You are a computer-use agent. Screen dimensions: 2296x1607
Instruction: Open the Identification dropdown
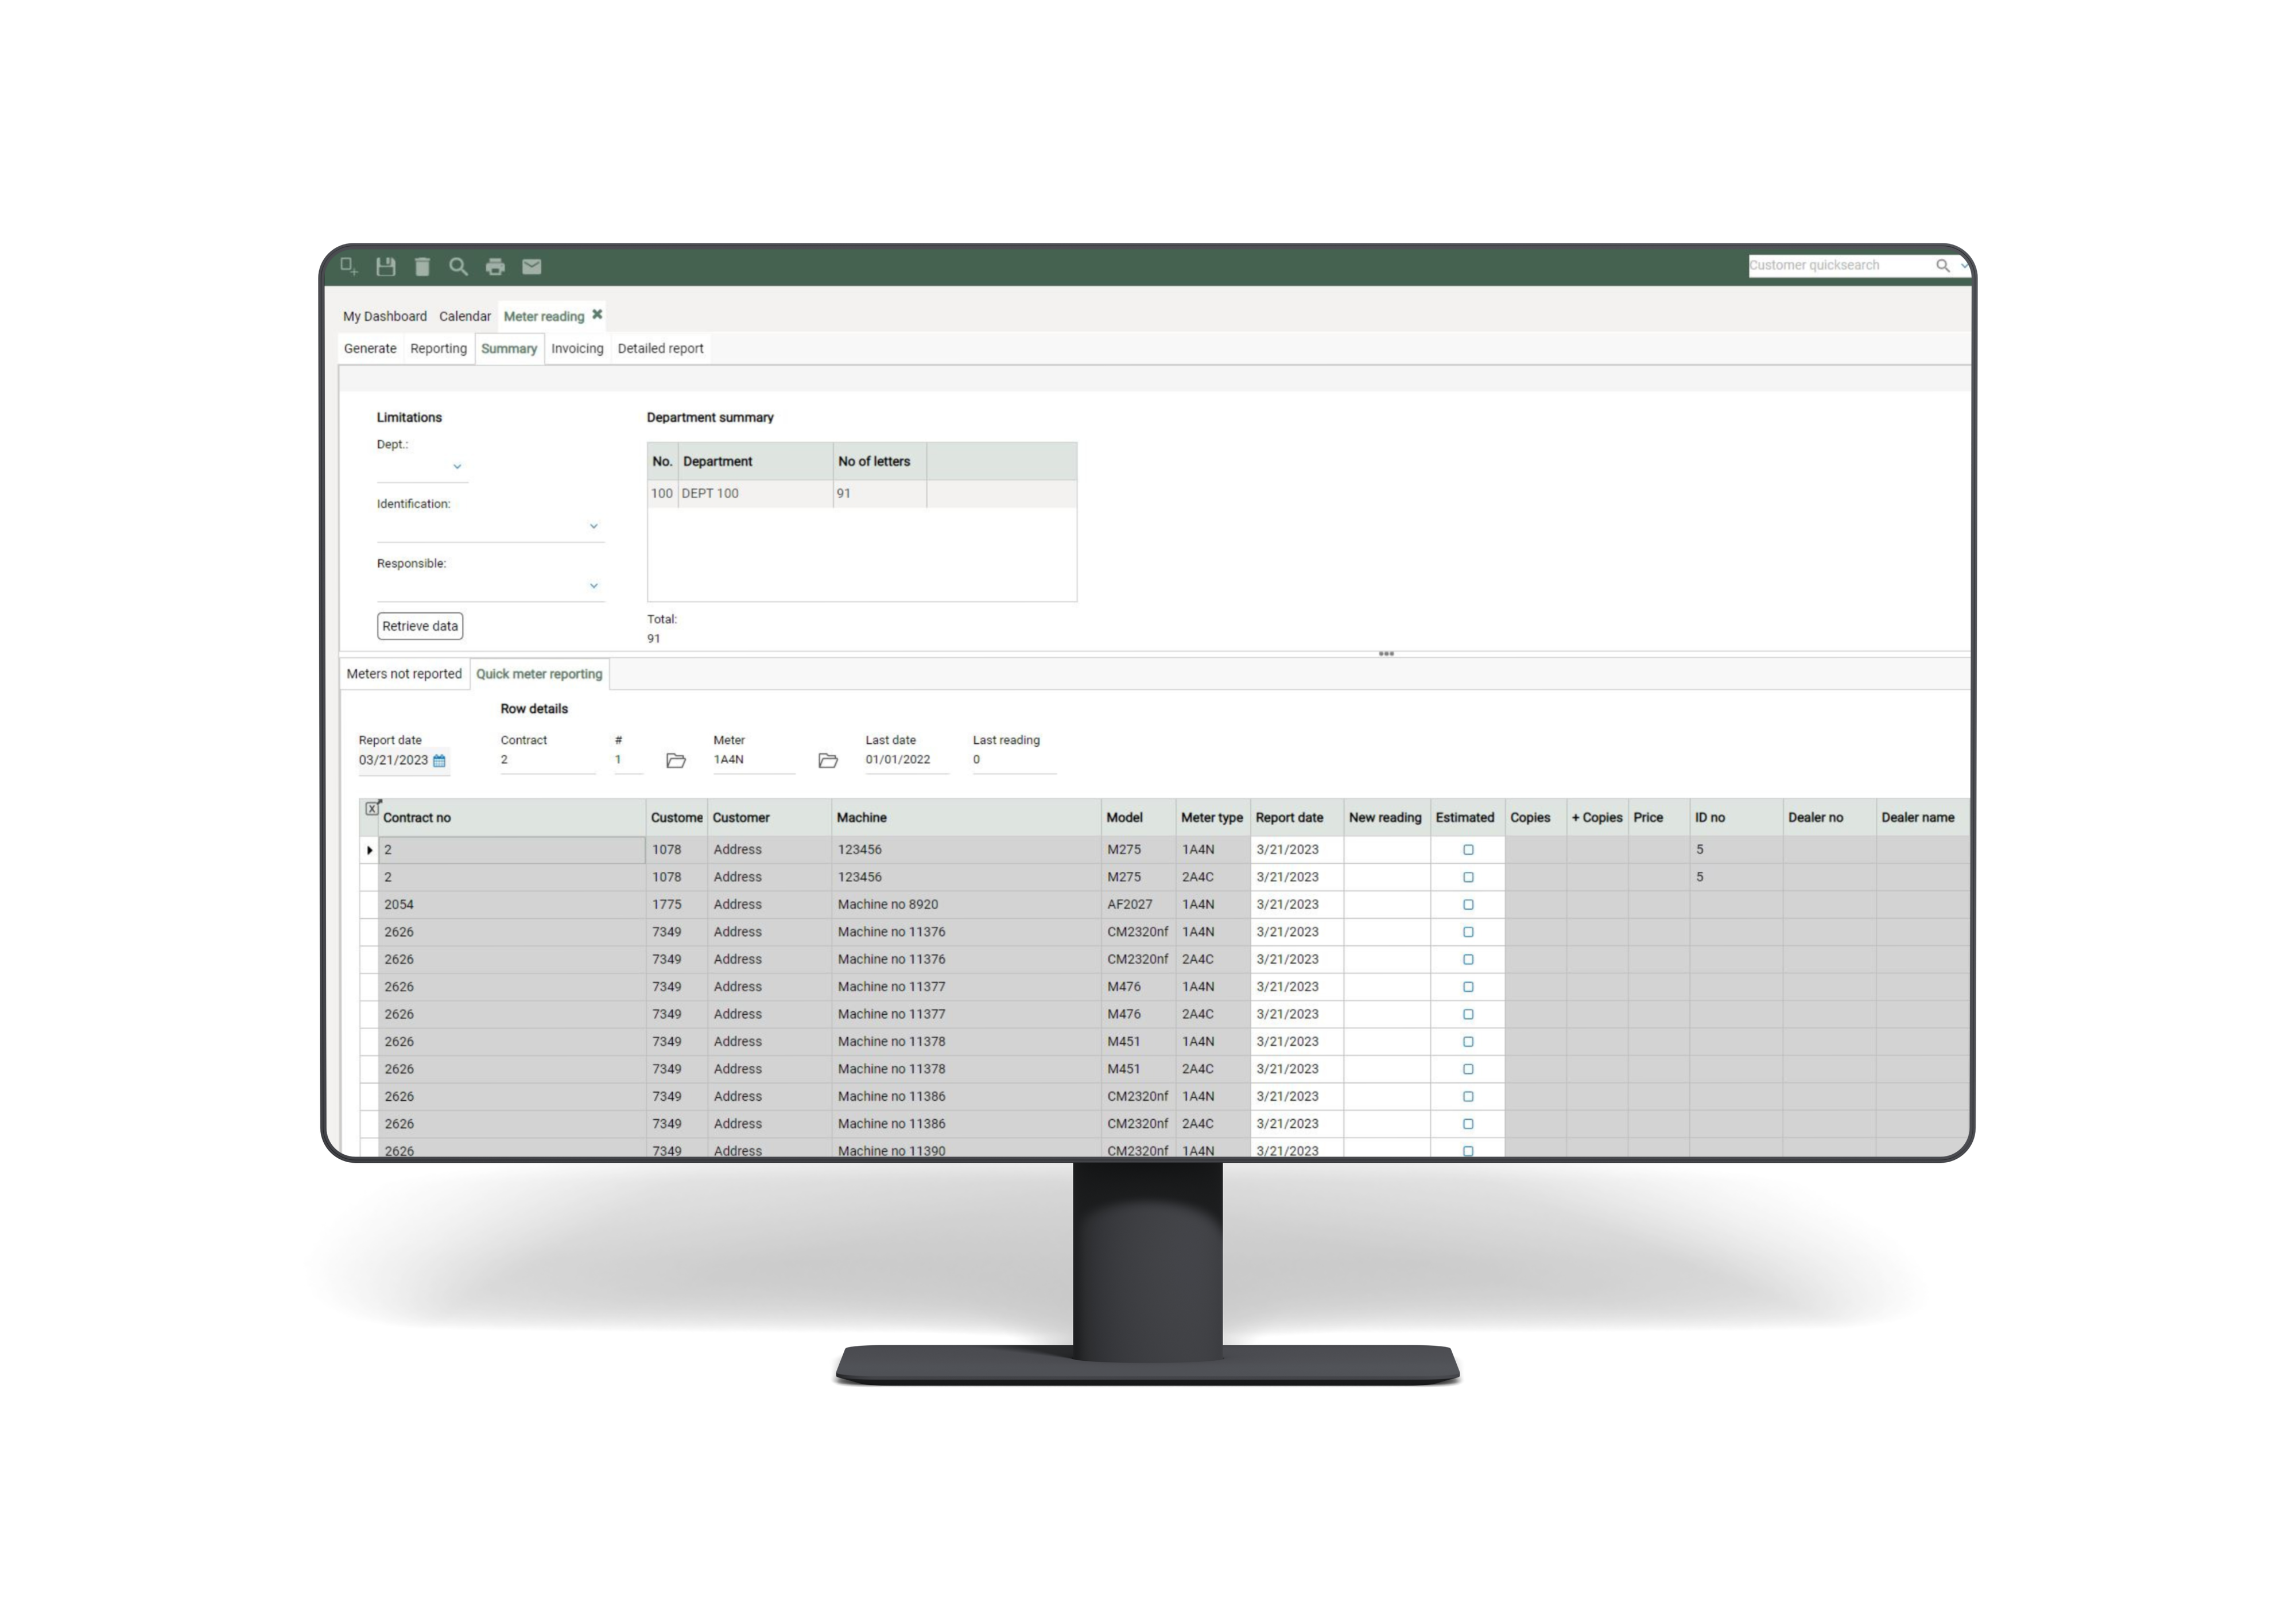[593, 526]
